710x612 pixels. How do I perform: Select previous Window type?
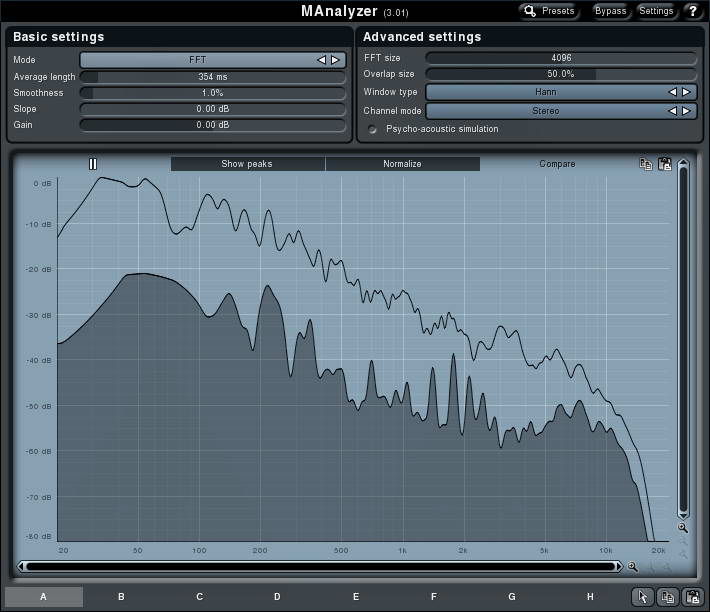672,92
